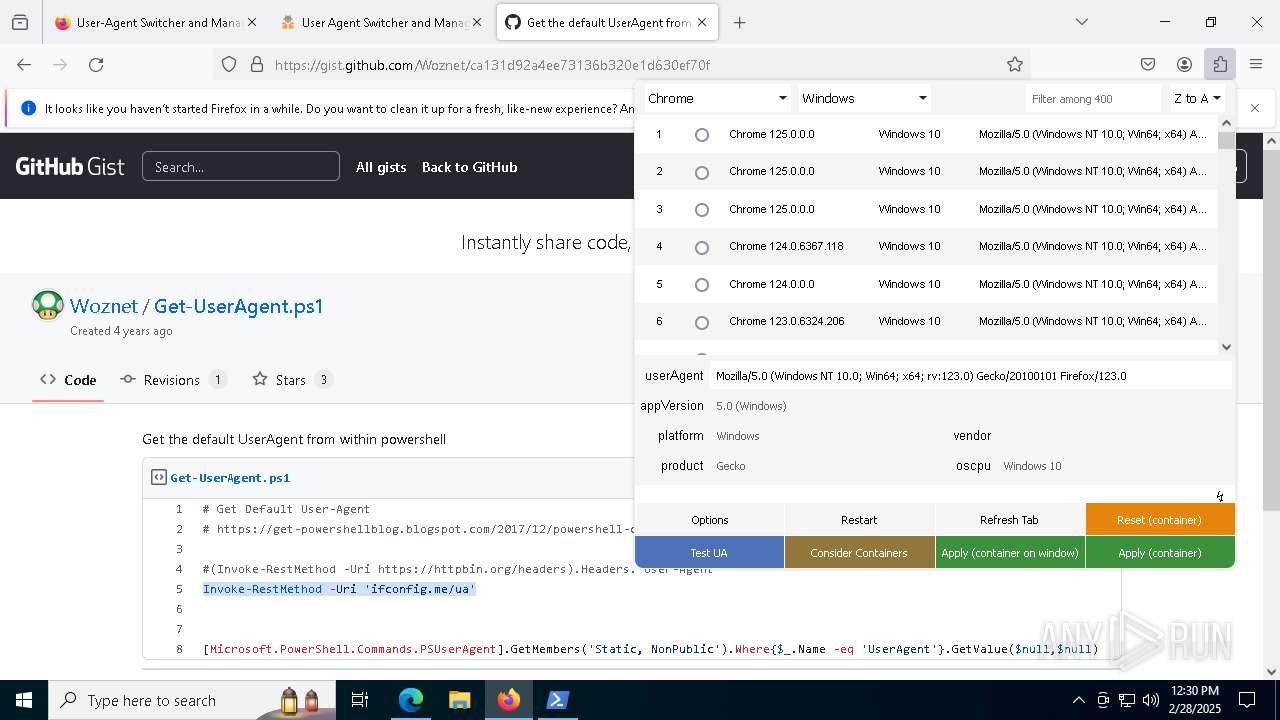Click the orange Reset (container) button
The image size is (1280, 720).
tap(1160, 520)
